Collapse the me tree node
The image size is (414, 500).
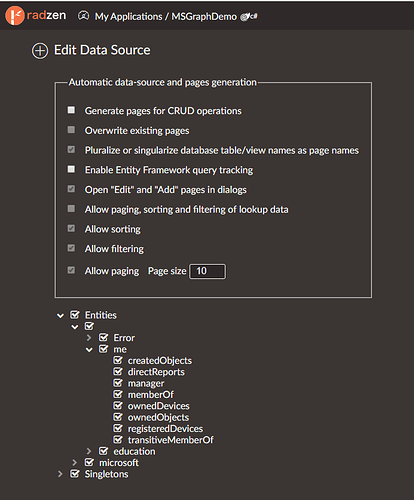[89, 350]
